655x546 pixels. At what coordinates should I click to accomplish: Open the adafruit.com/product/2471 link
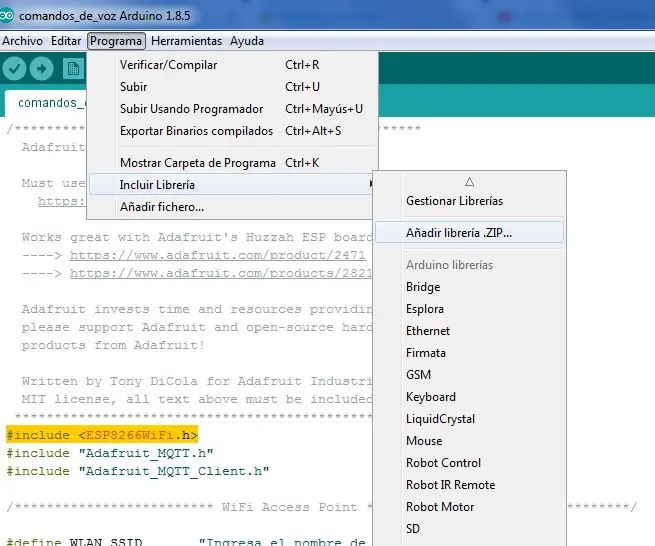tap(218, 255)
